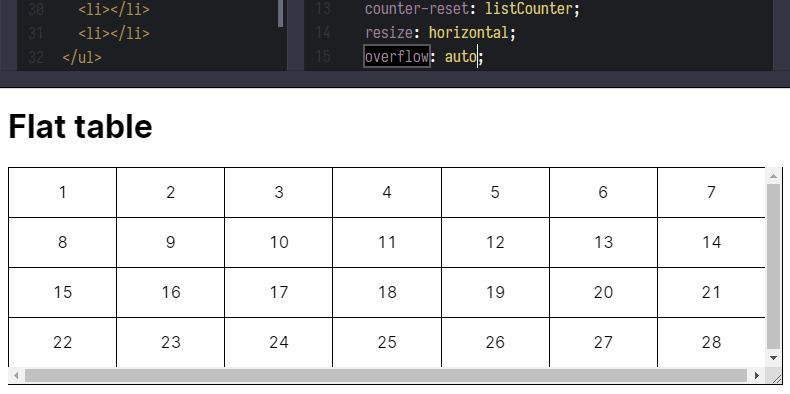
Task: Click the overflow property in CSS editor
Action: click(397, 56)
